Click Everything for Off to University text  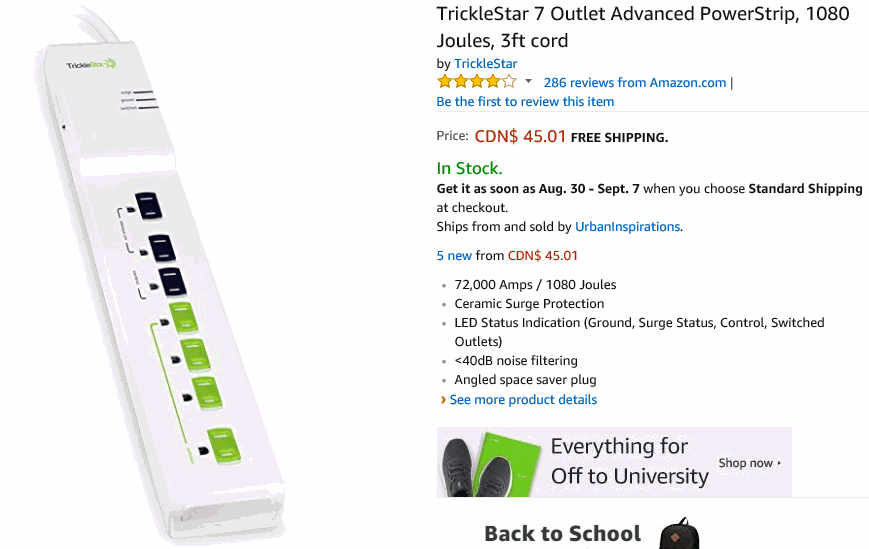[629, 461]
